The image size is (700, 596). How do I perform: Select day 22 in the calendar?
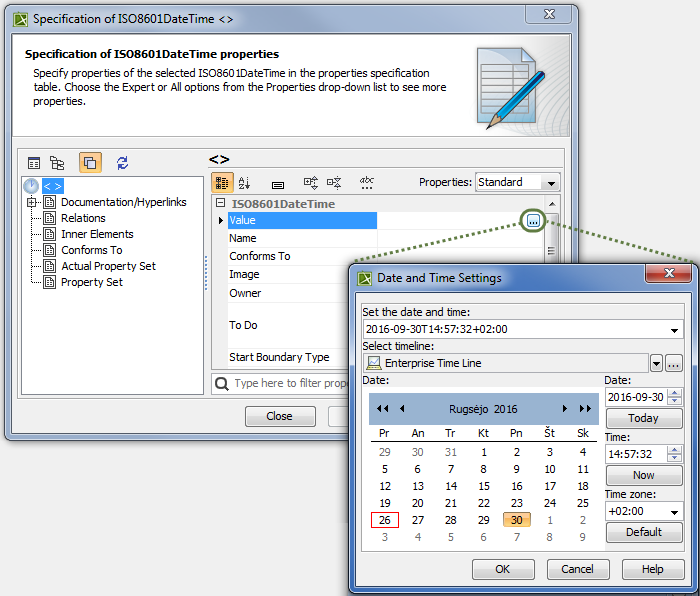pos(483,503)
